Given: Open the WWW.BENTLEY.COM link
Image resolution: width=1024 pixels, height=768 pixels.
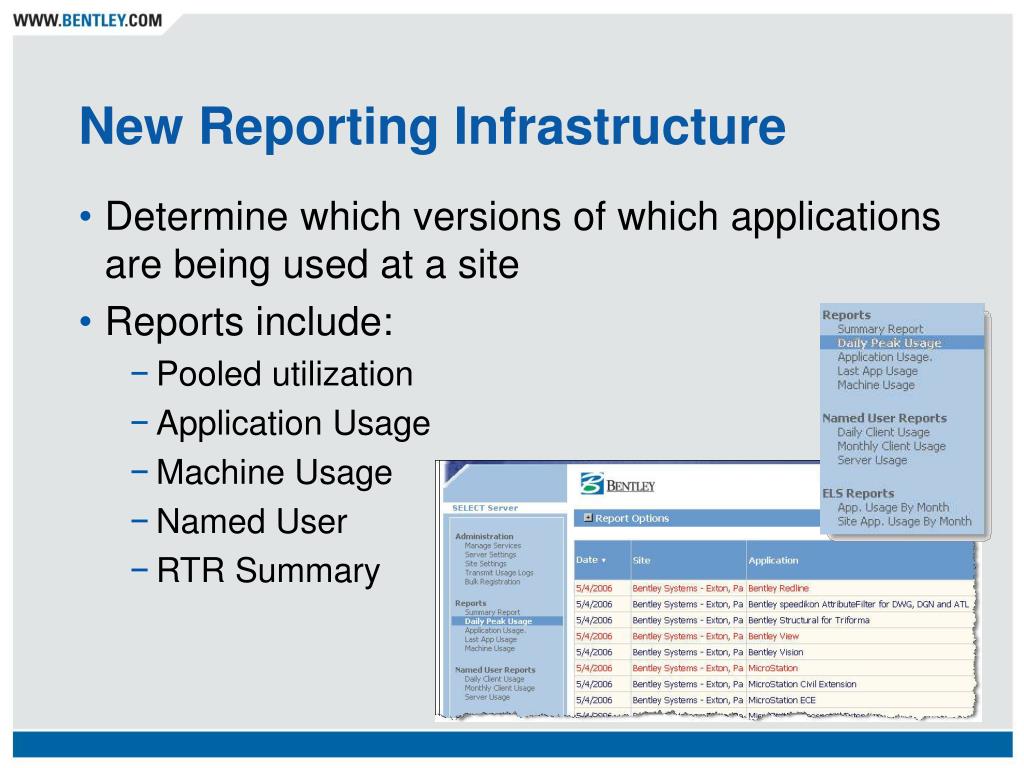Looking at the screenshot, I should 88,20.
